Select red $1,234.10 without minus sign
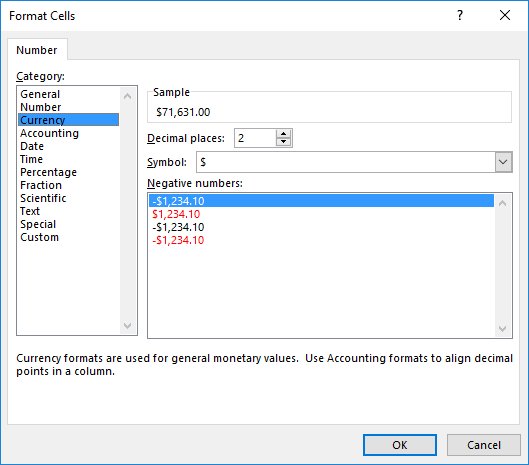The image size is (529, 465). (x=176, y=214)
